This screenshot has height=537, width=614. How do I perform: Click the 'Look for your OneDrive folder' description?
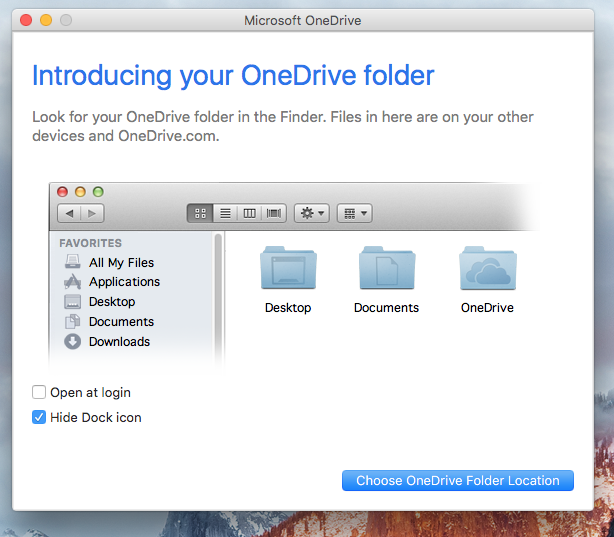283,126
